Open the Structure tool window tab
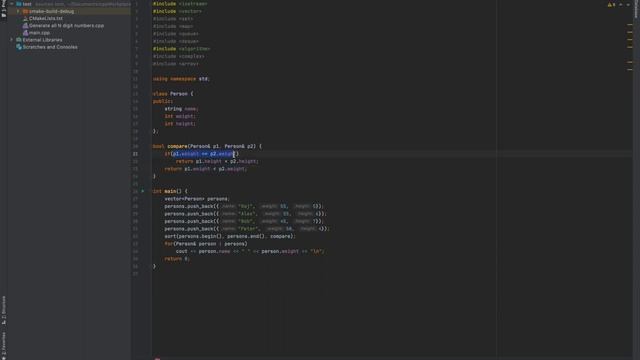Image resolution: width=640 pixels, height=360 pixels. coord(4,310)
